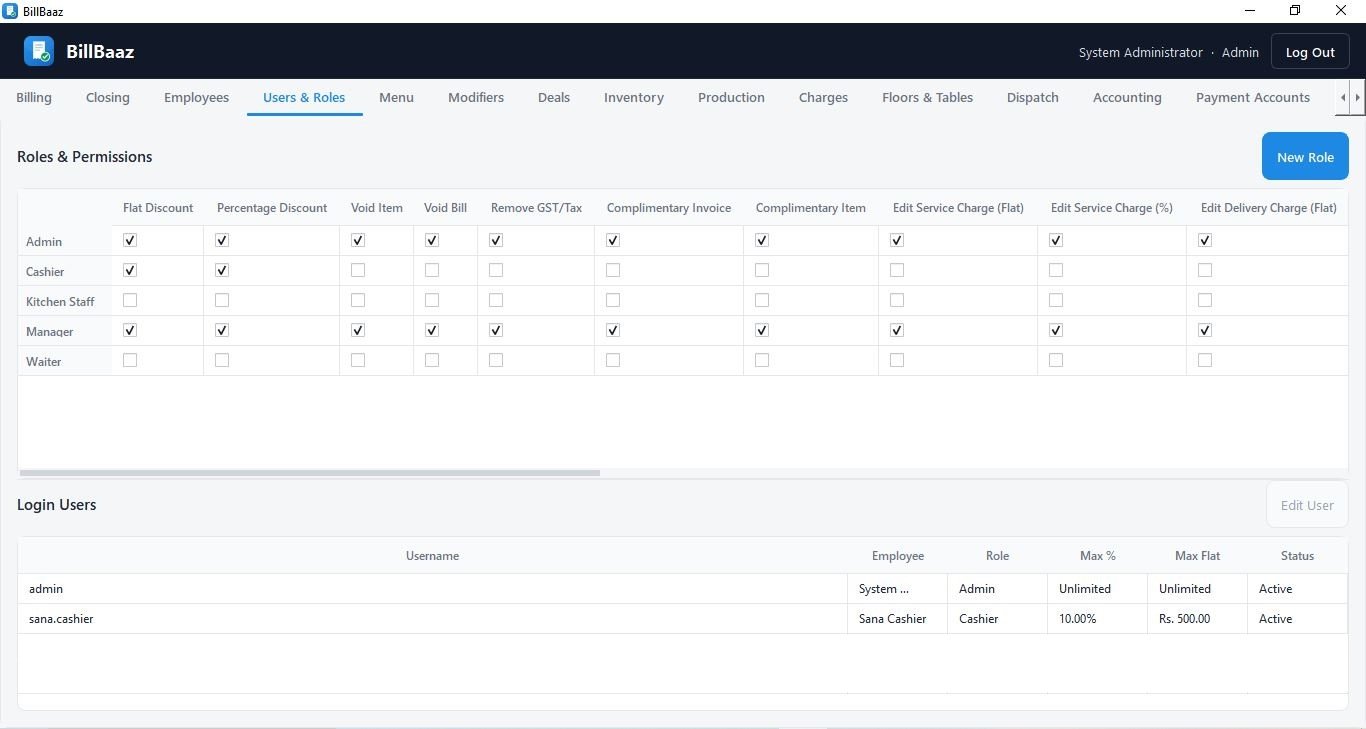The height and width of the screenshot is (729, 1366).
Task: Switch to the Closing tab
Action: point(108,97)
